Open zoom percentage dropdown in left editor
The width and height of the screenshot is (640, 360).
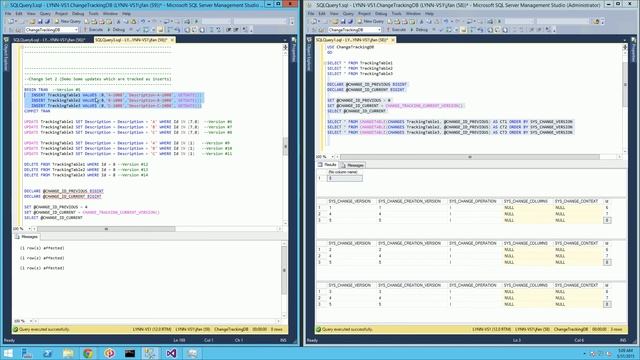tap(29, 229)
